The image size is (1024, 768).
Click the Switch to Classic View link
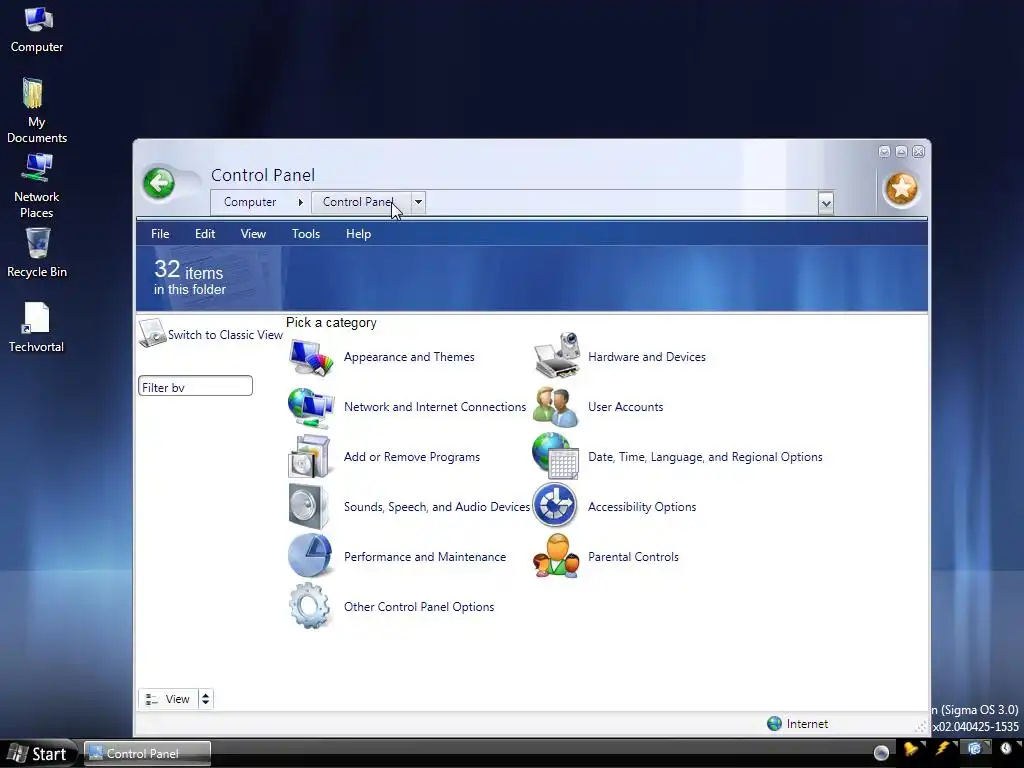click(225, 335)
